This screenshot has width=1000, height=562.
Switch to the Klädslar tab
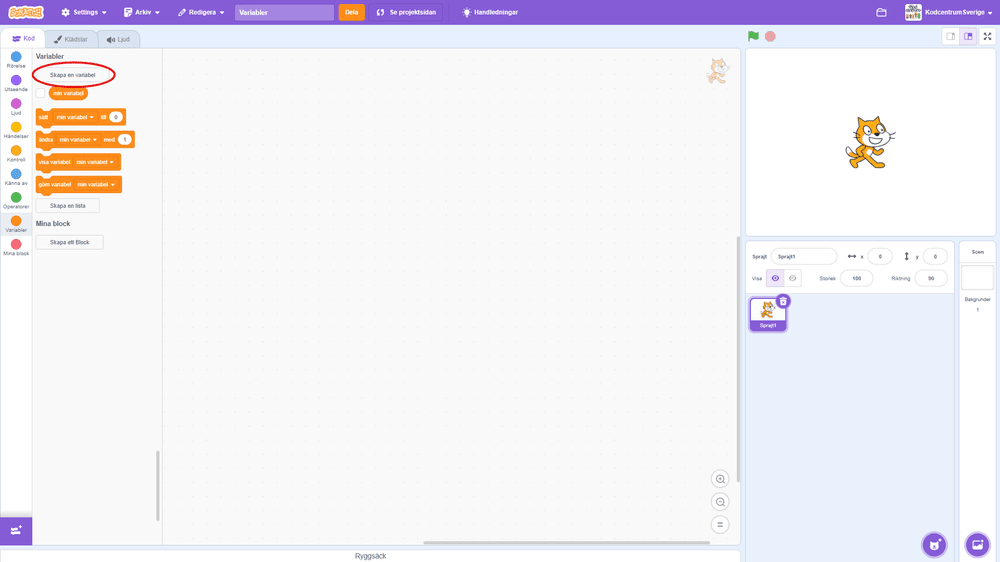pos(71,39)
